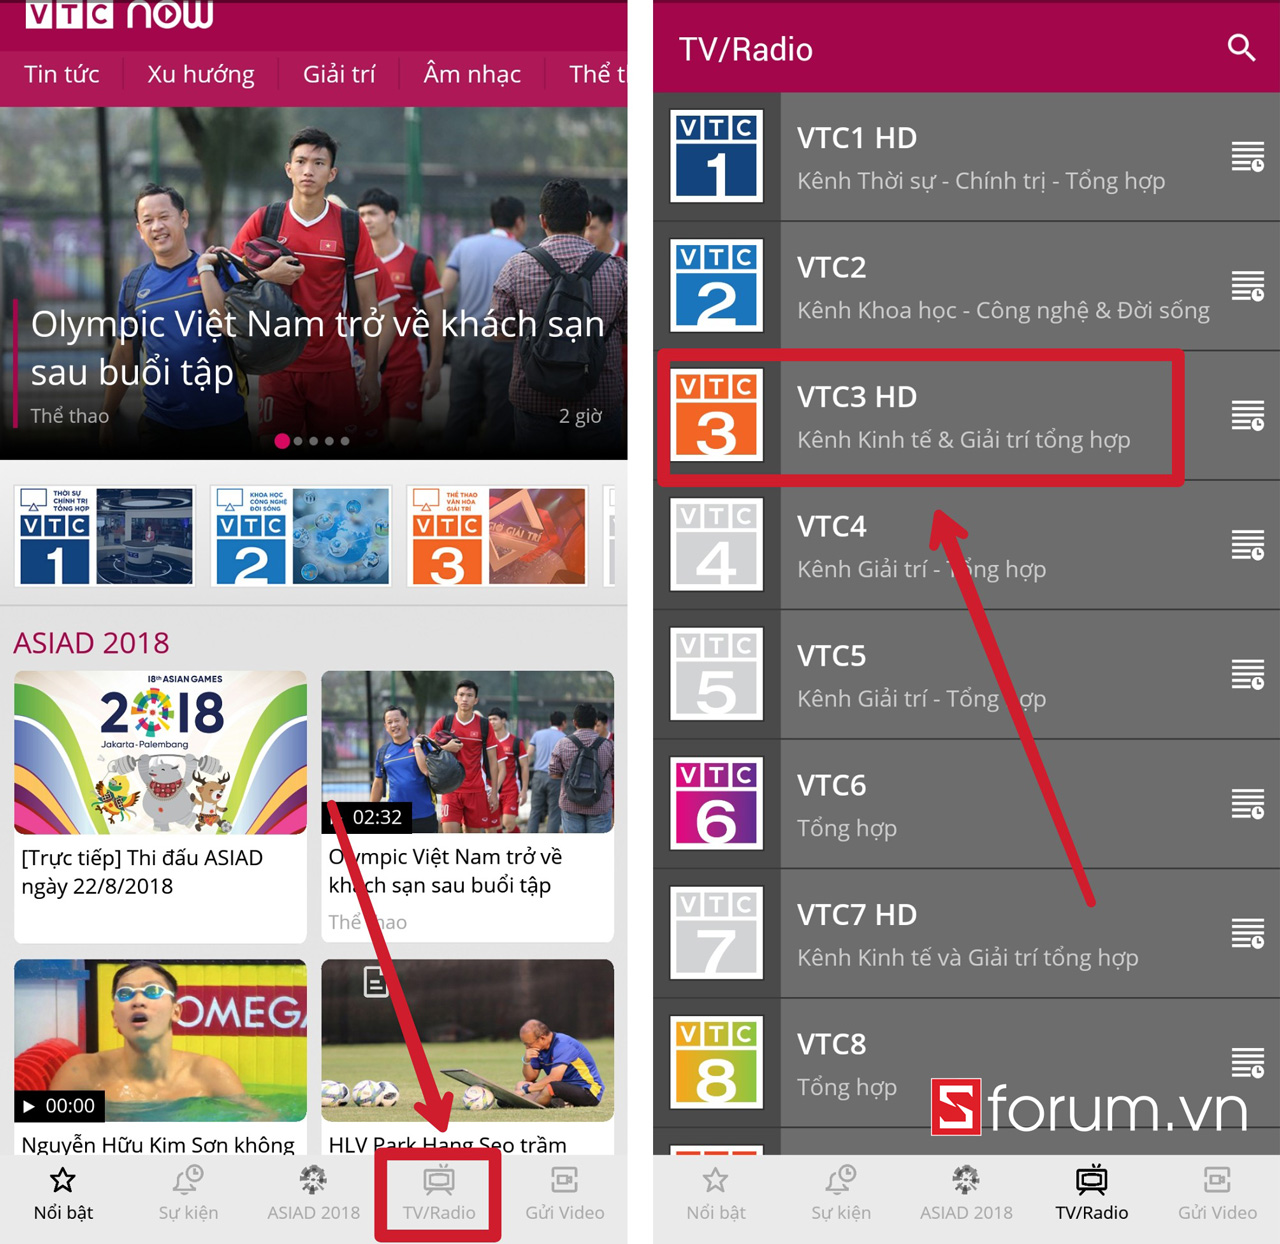Open Gửi Video icon in left bottom bar

point(564,1193)
